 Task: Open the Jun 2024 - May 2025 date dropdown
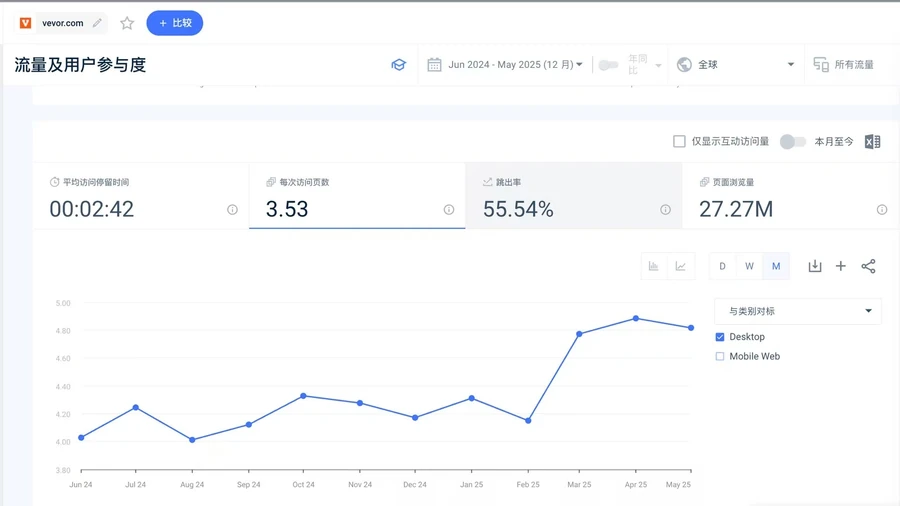point(515,65)
